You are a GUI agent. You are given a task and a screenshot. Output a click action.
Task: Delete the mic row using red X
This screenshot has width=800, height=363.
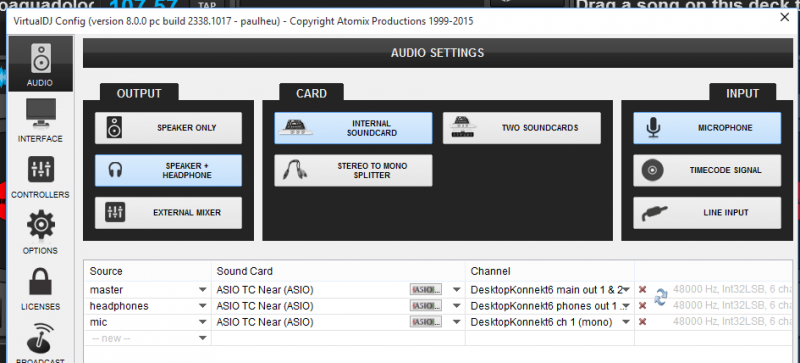pyautogui.click(x=643, y=322)
